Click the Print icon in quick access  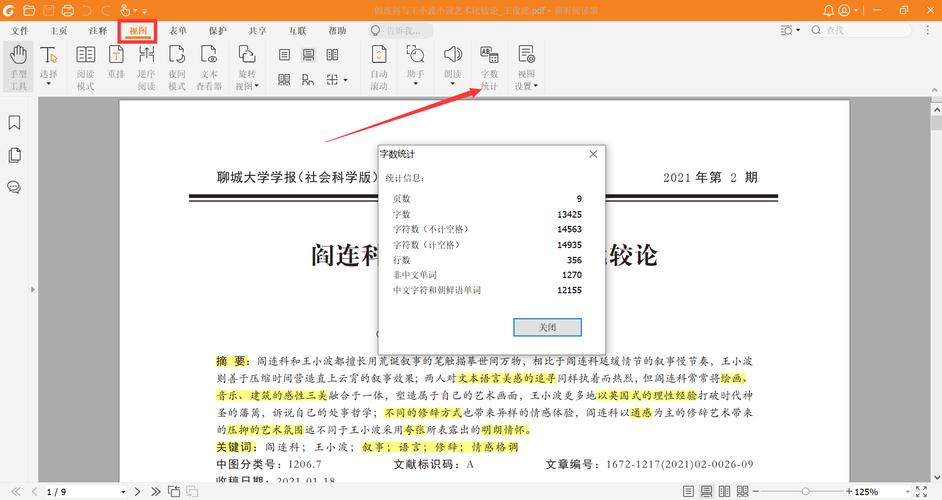point(68,10)
